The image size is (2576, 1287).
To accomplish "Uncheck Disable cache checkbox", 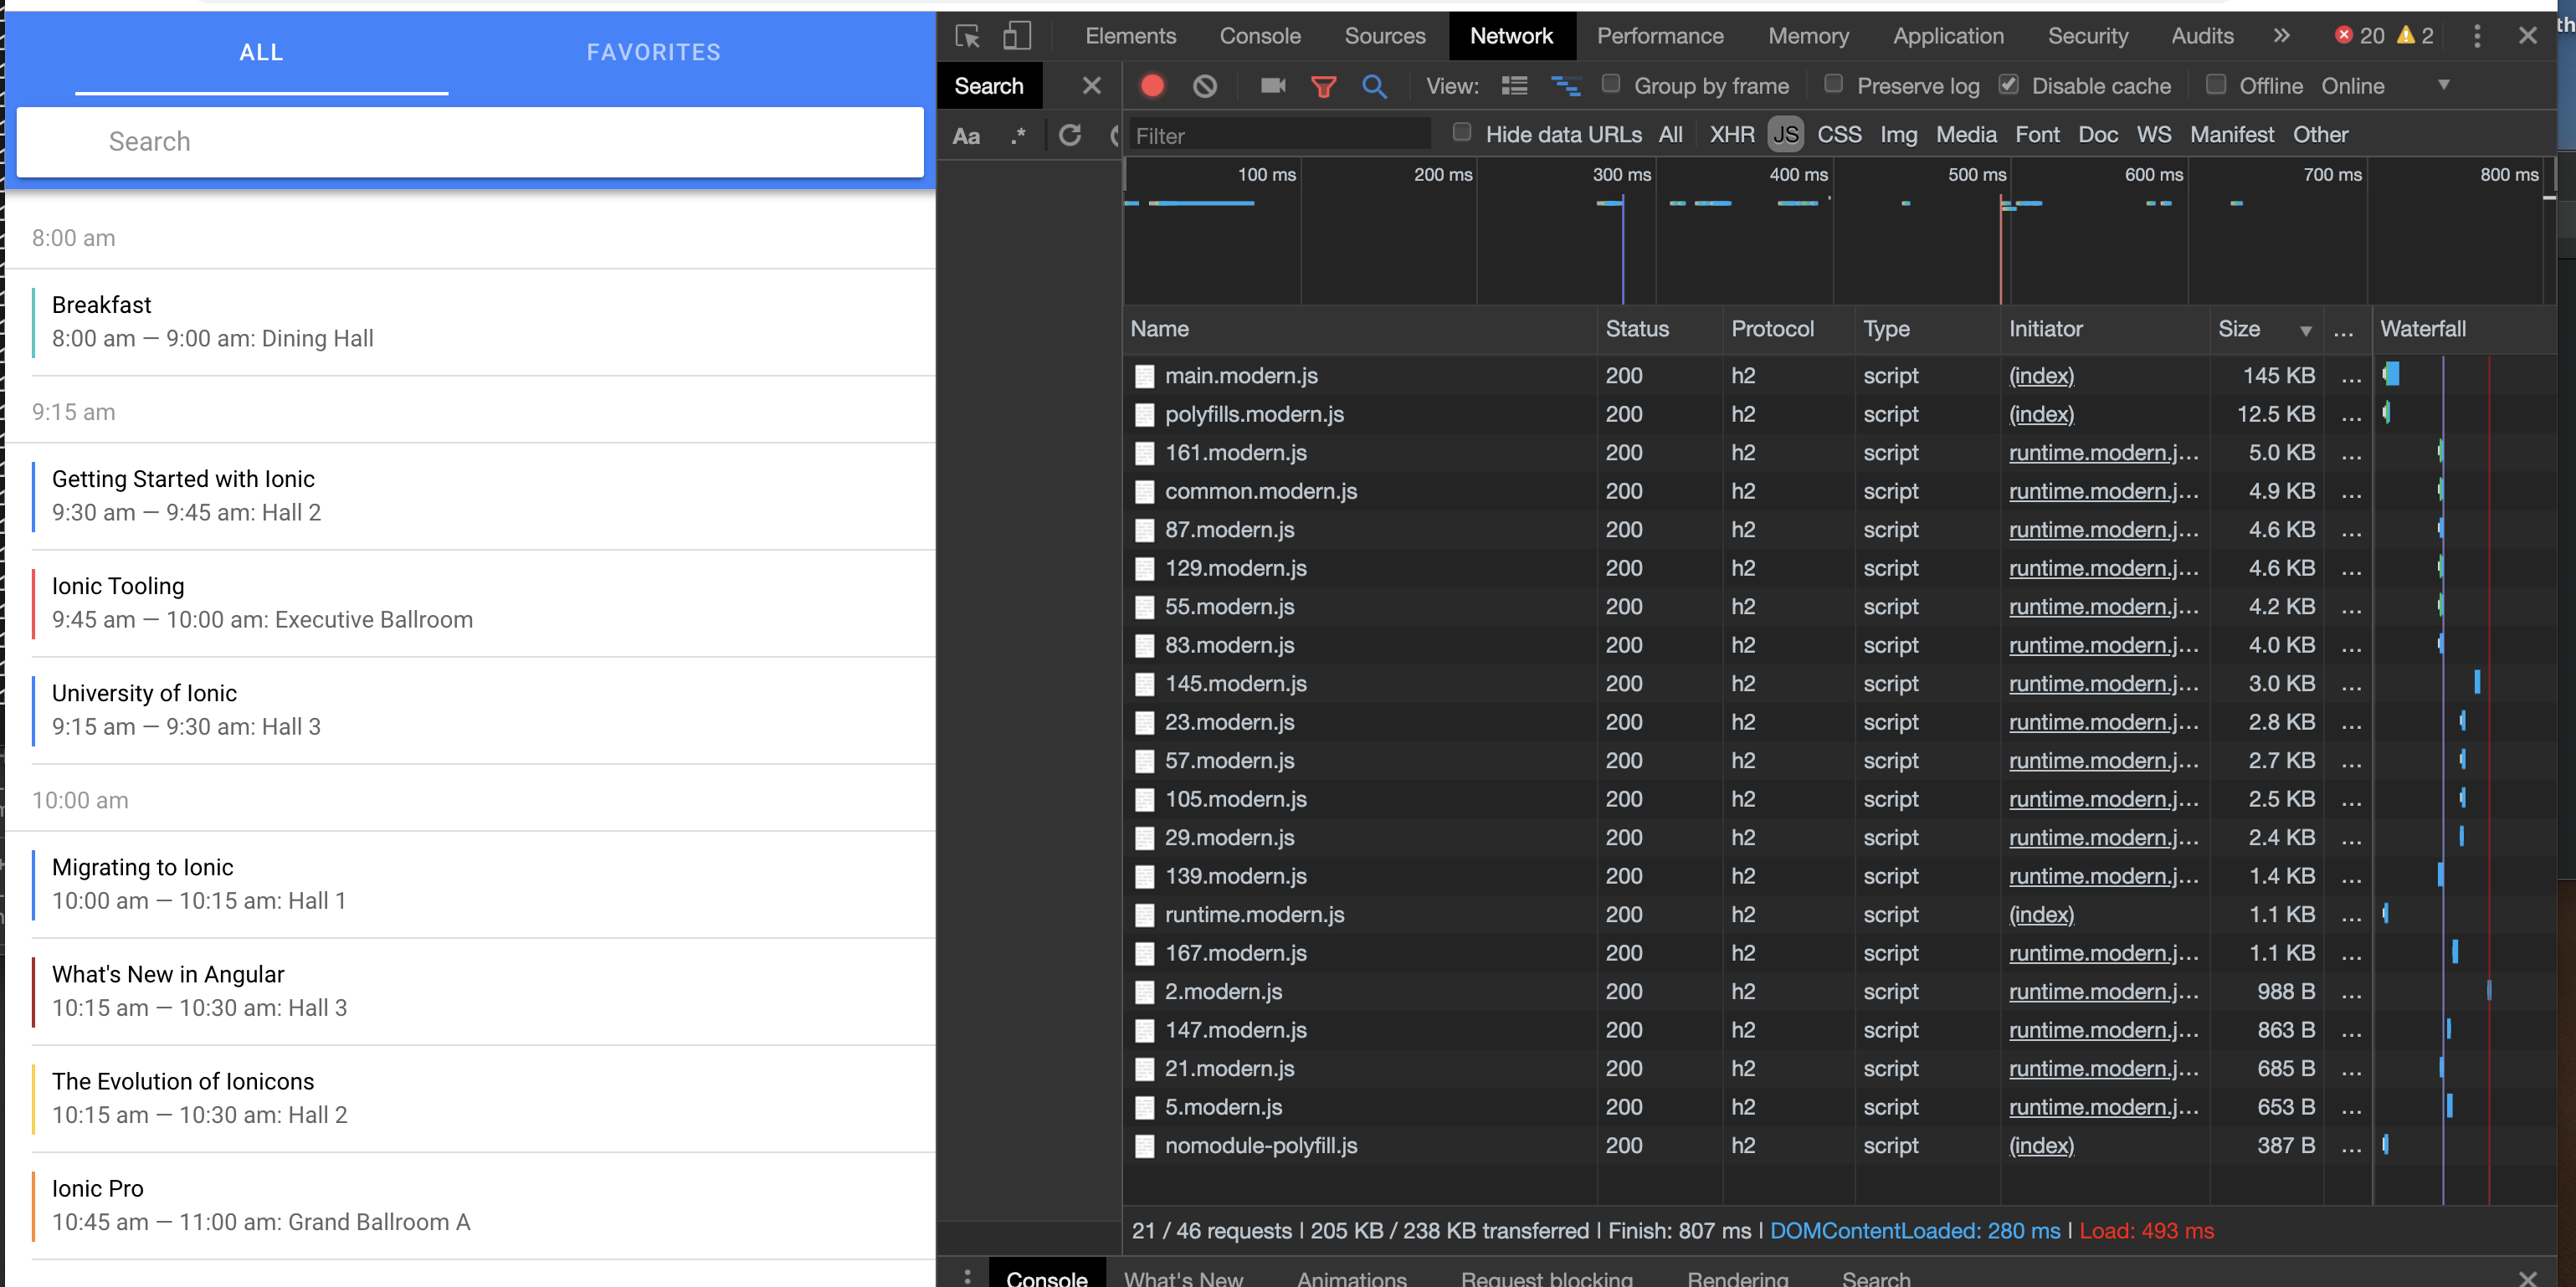I will point(2008,84).
